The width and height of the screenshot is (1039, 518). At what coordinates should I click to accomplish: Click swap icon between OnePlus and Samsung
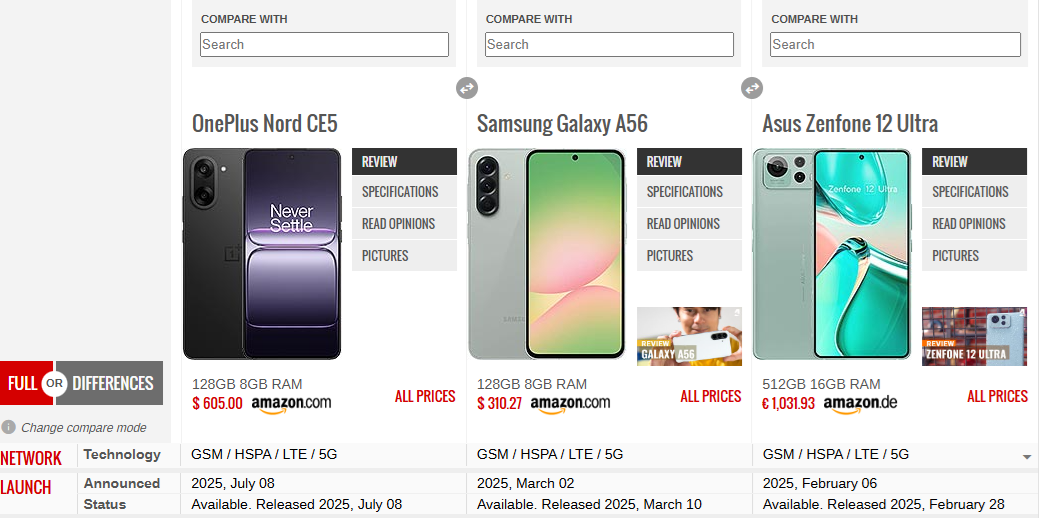[467, 88]
